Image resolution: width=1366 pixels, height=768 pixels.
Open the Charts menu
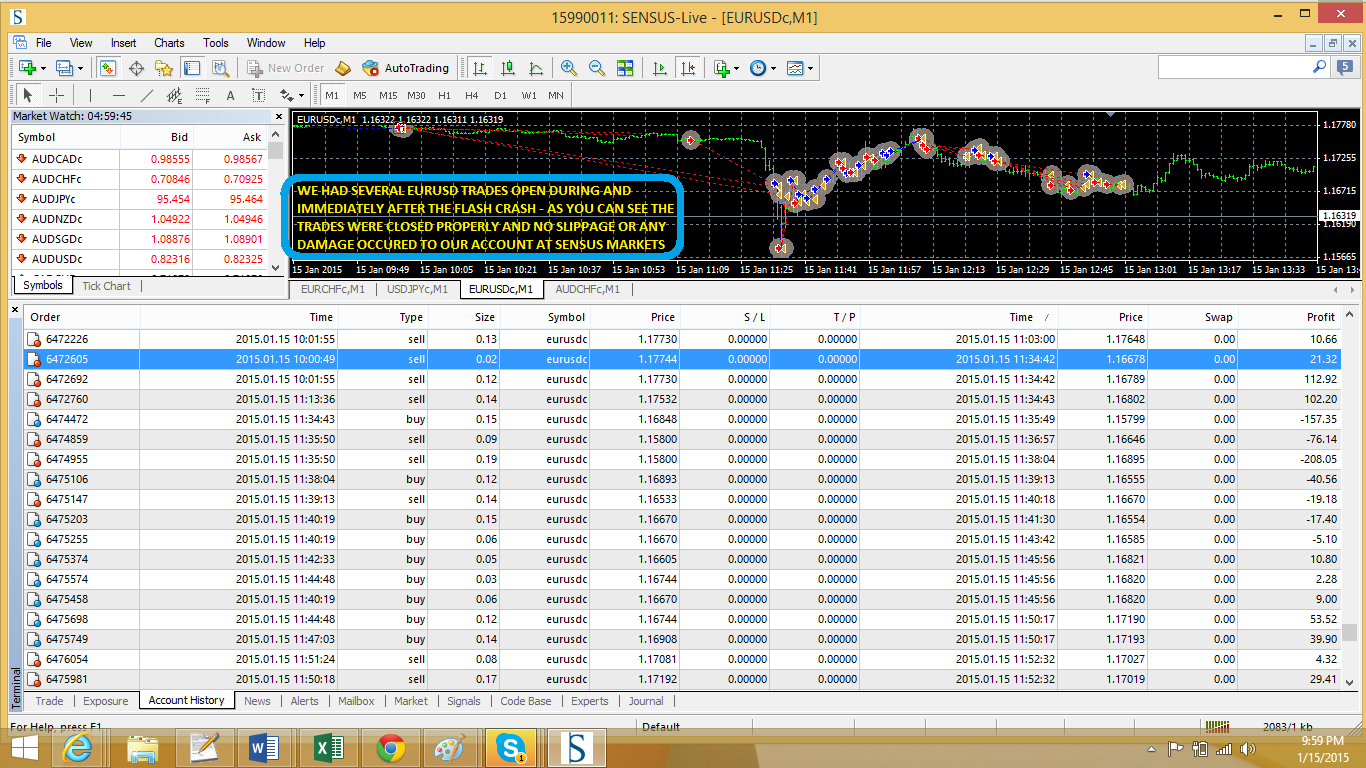[169, 43]
